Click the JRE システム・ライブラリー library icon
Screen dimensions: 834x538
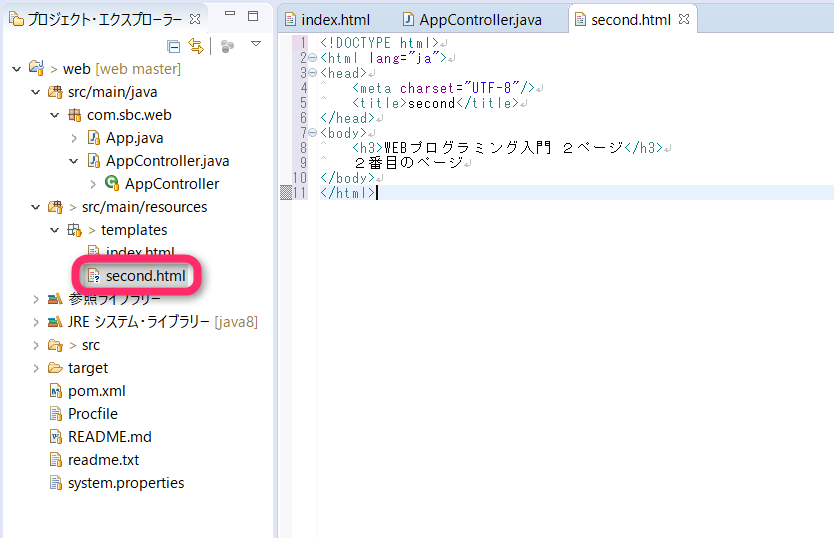55,322
